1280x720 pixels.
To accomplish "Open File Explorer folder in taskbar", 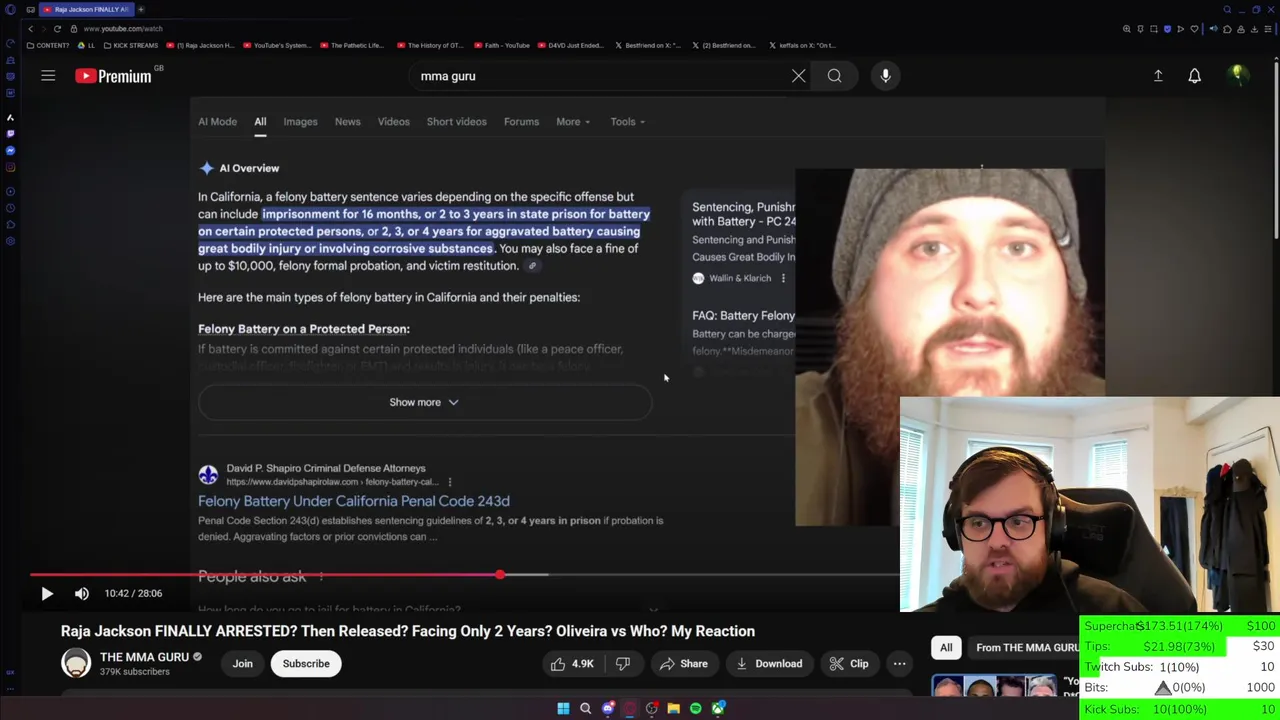I will [674, 709].
